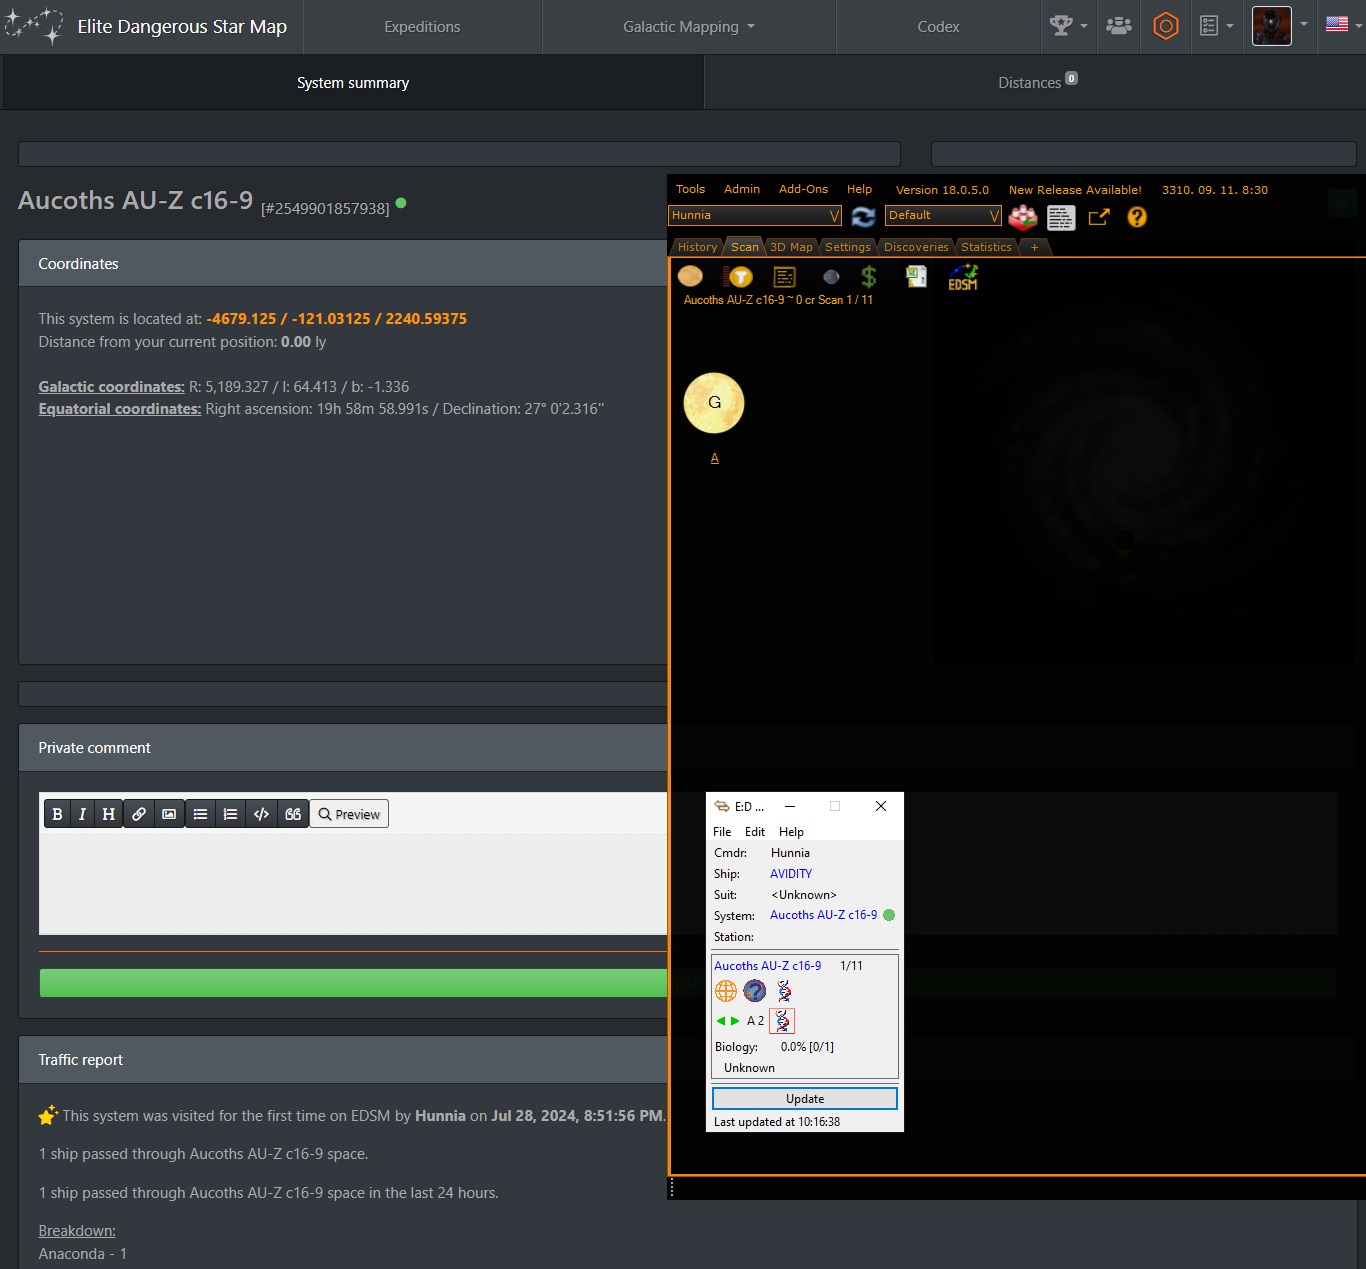
Task: Click the red blocks add-panel icon
Action: pyautogui.click(x=1022, y=216)
